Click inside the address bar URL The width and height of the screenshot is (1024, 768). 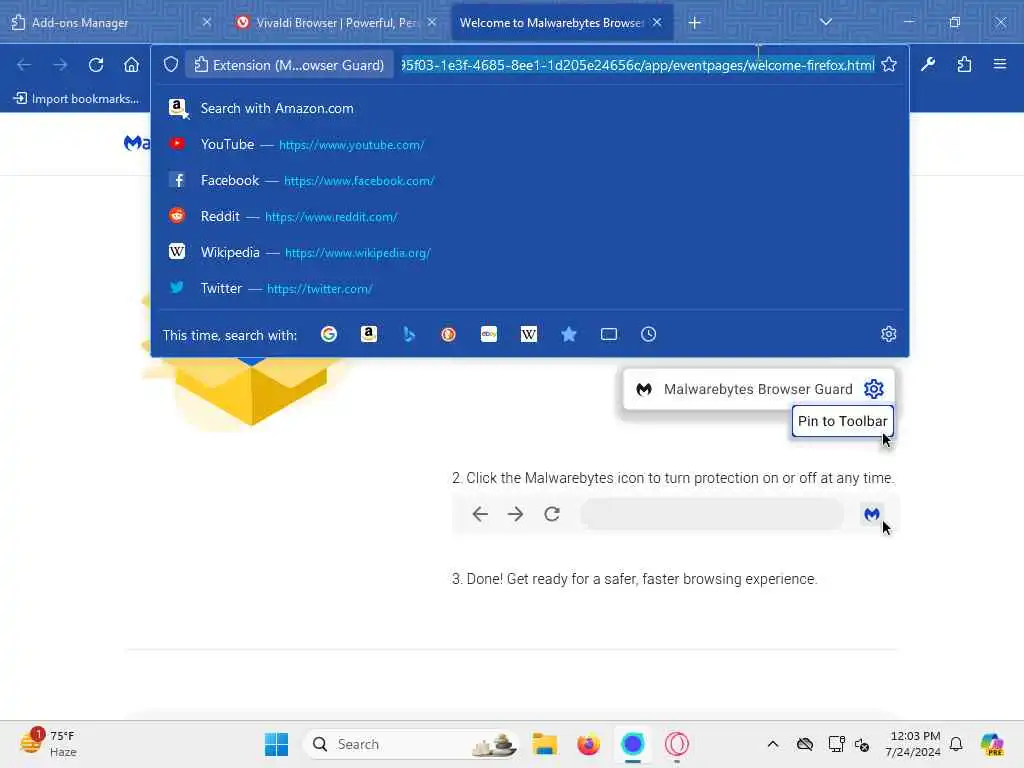637,65
